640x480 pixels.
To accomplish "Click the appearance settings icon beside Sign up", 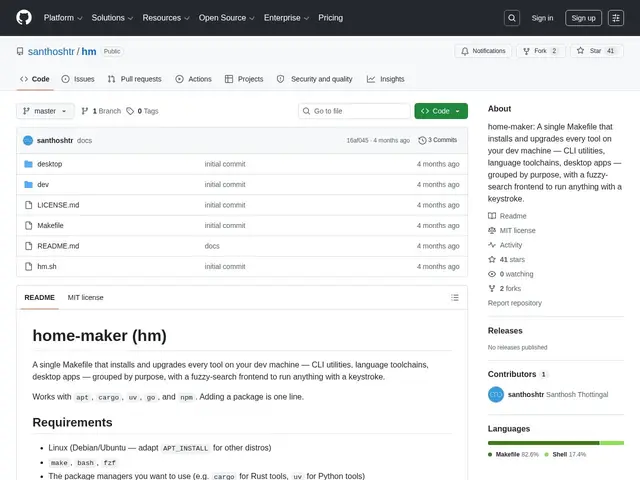I will pyautogui.click(x=616, y=18).
